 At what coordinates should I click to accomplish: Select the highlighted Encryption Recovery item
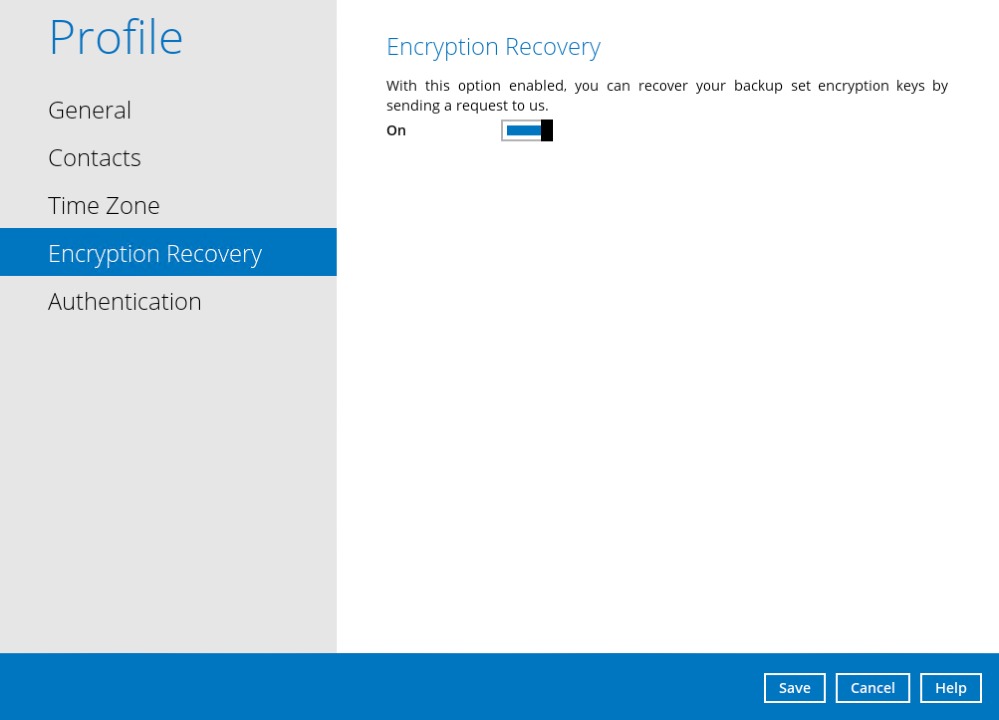(154, 253)
